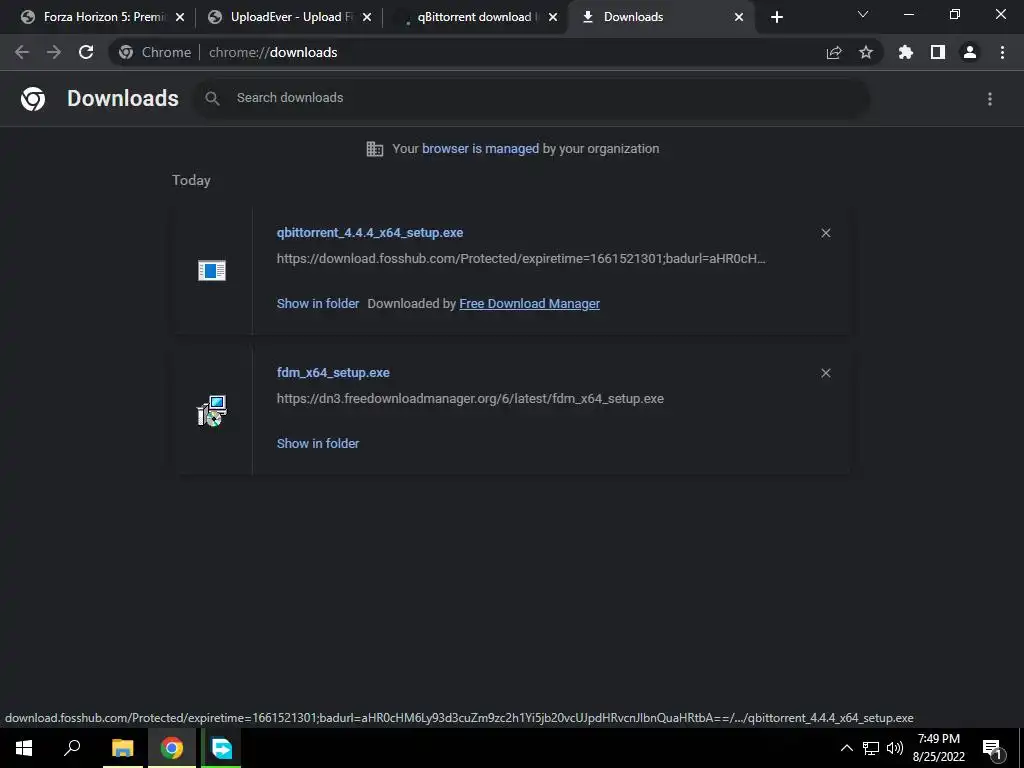Viewport: 1024px width, 768px height.
Task: Click the managed organization building icon
Action: pos(375,149)
